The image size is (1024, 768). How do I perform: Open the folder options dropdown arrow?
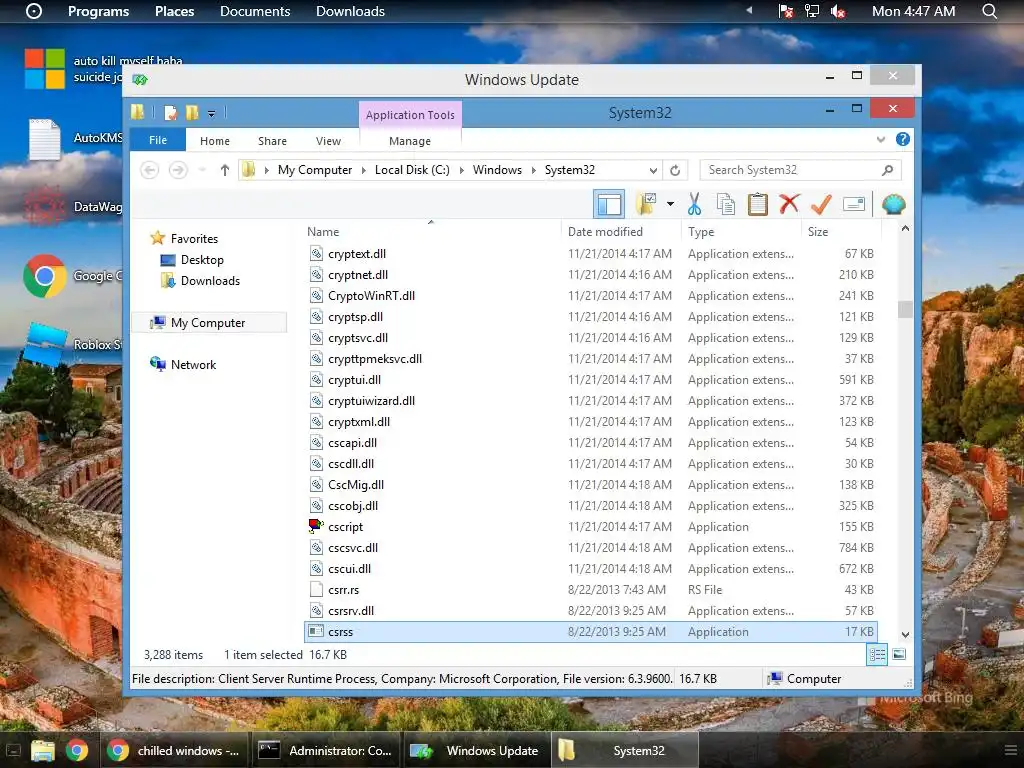point(670,204)
